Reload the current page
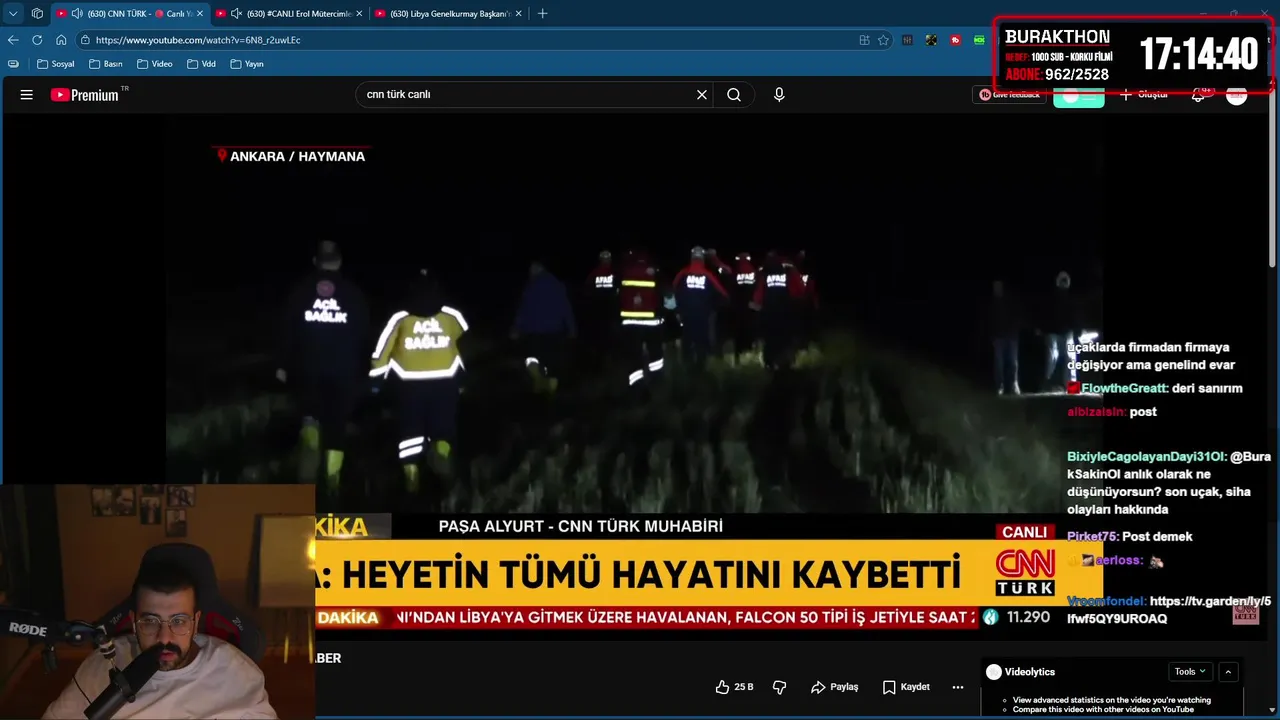The width and height of the screenshot is (1280, 720). coord(37,40)
